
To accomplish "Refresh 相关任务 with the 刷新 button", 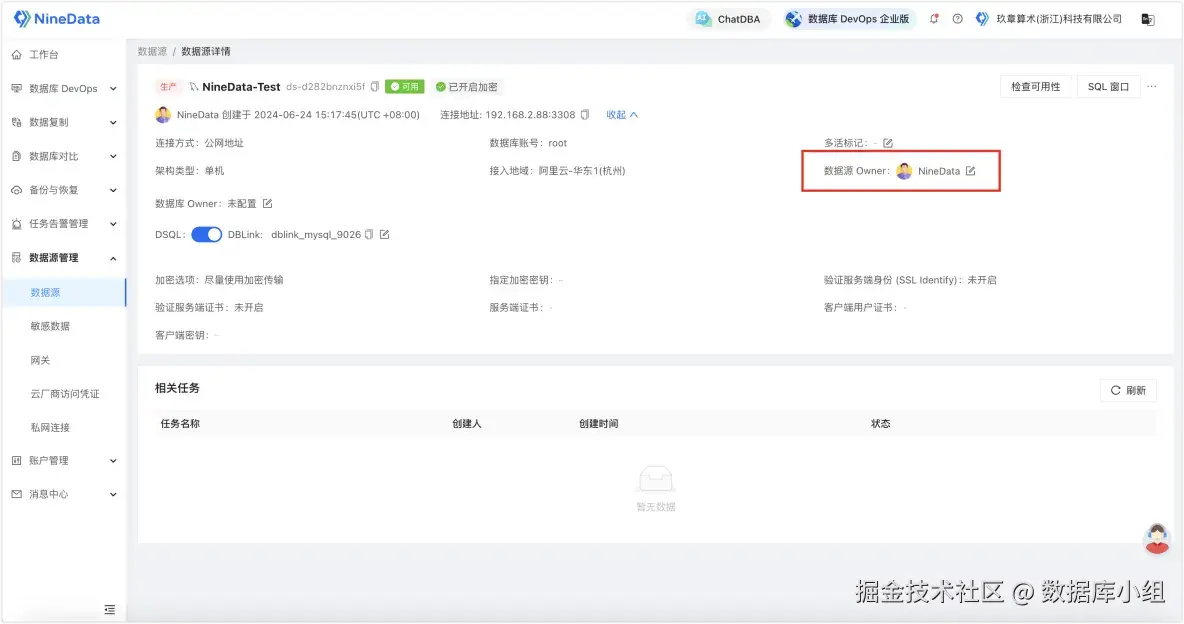I will 1127,390.
